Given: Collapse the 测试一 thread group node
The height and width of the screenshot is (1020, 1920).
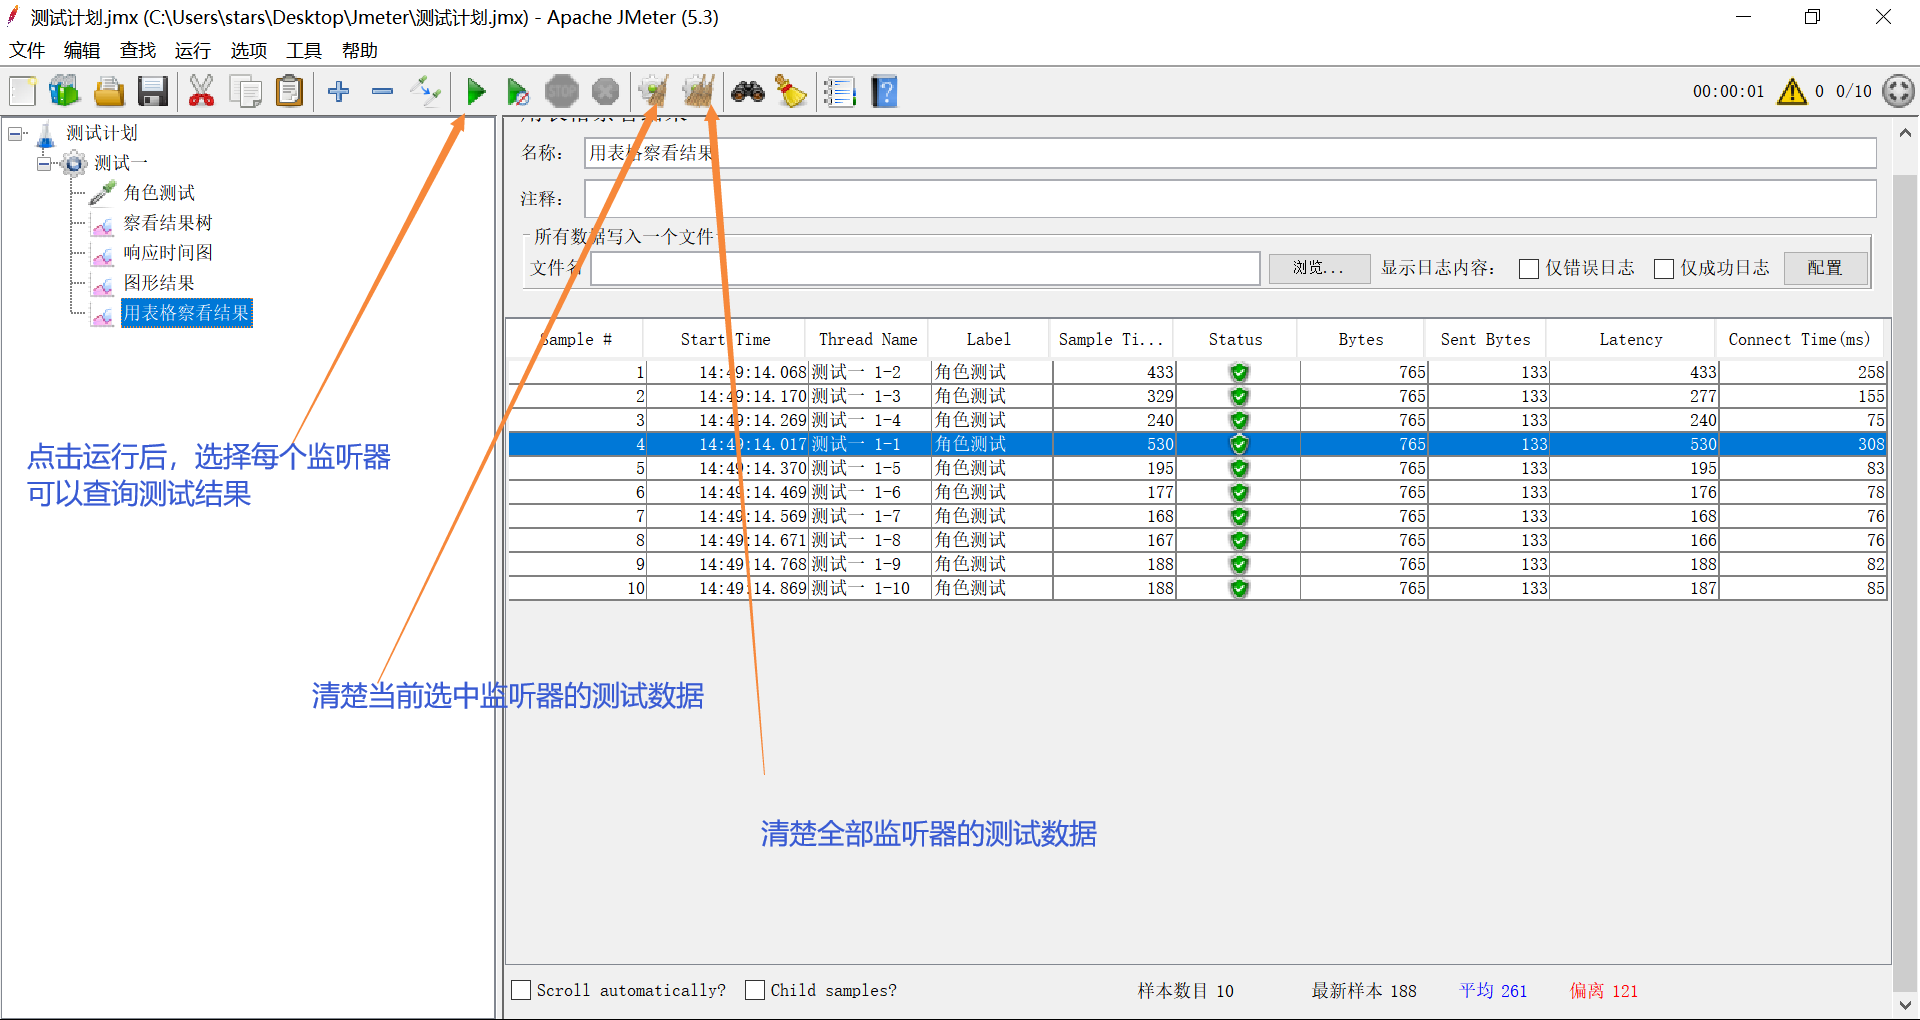Looking at the screenshot, I should coord(44,163).
